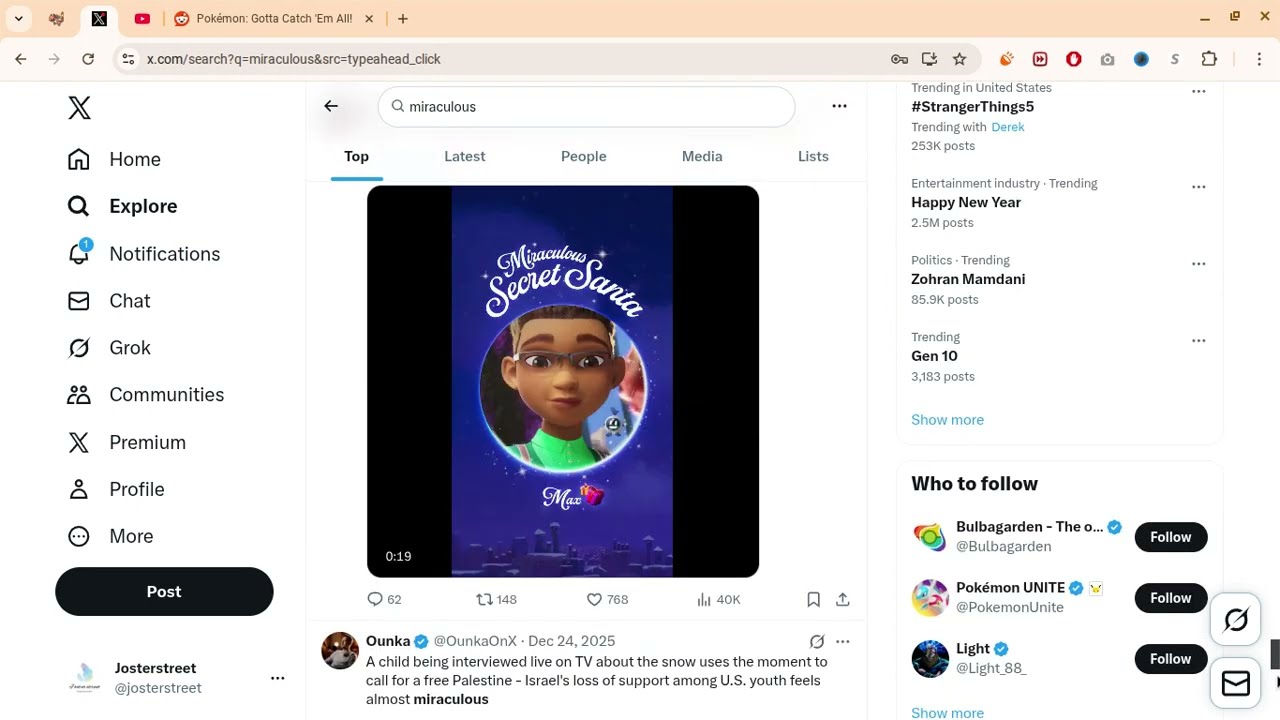Switch to YouTube browser tab
This screenshot has width=1280, height=720.
142,19
